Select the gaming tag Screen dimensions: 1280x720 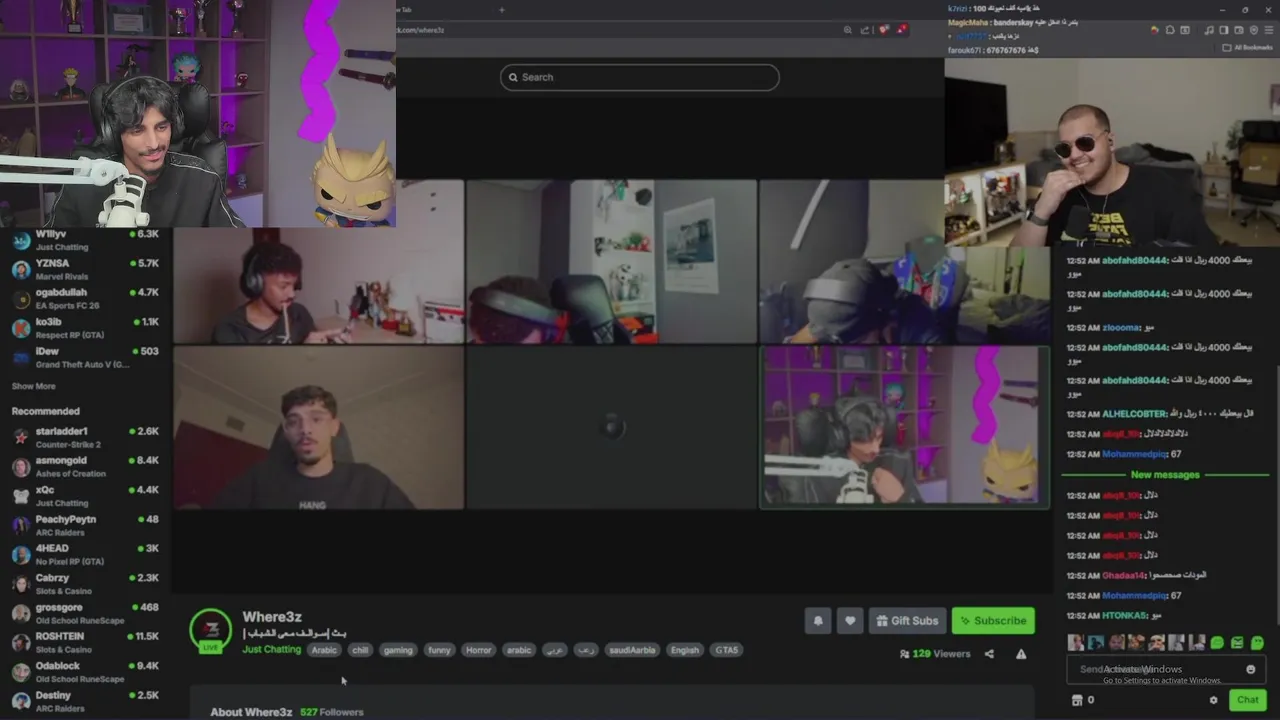(398, 650)
